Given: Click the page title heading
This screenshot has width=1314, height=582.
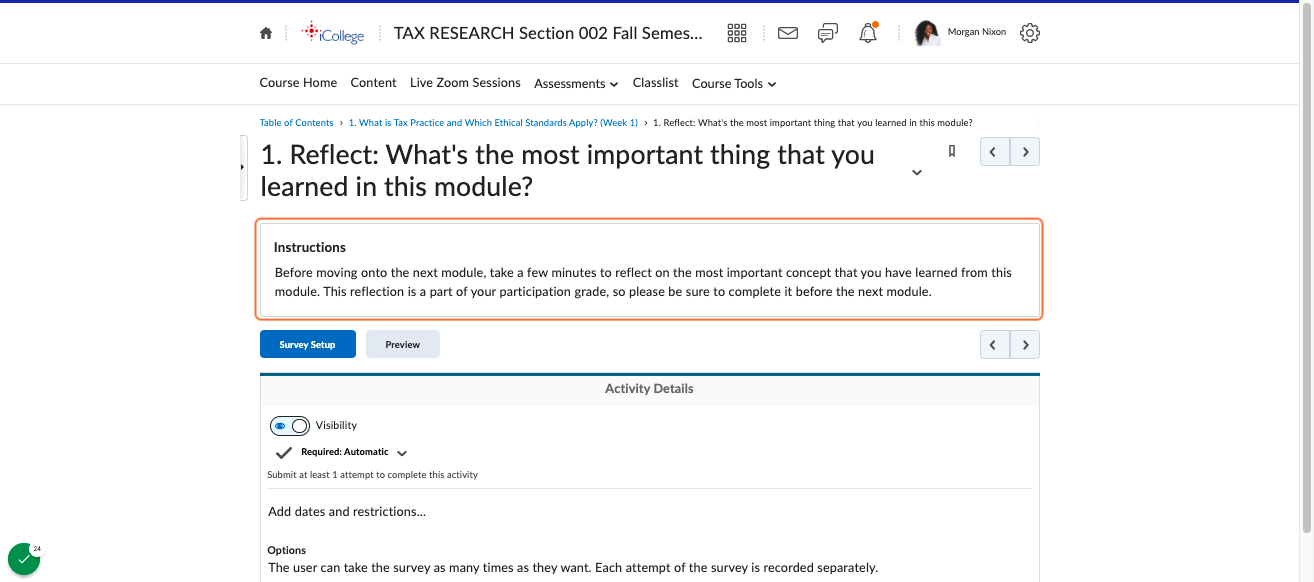Looking at the screenshot, I should [567, 171].
